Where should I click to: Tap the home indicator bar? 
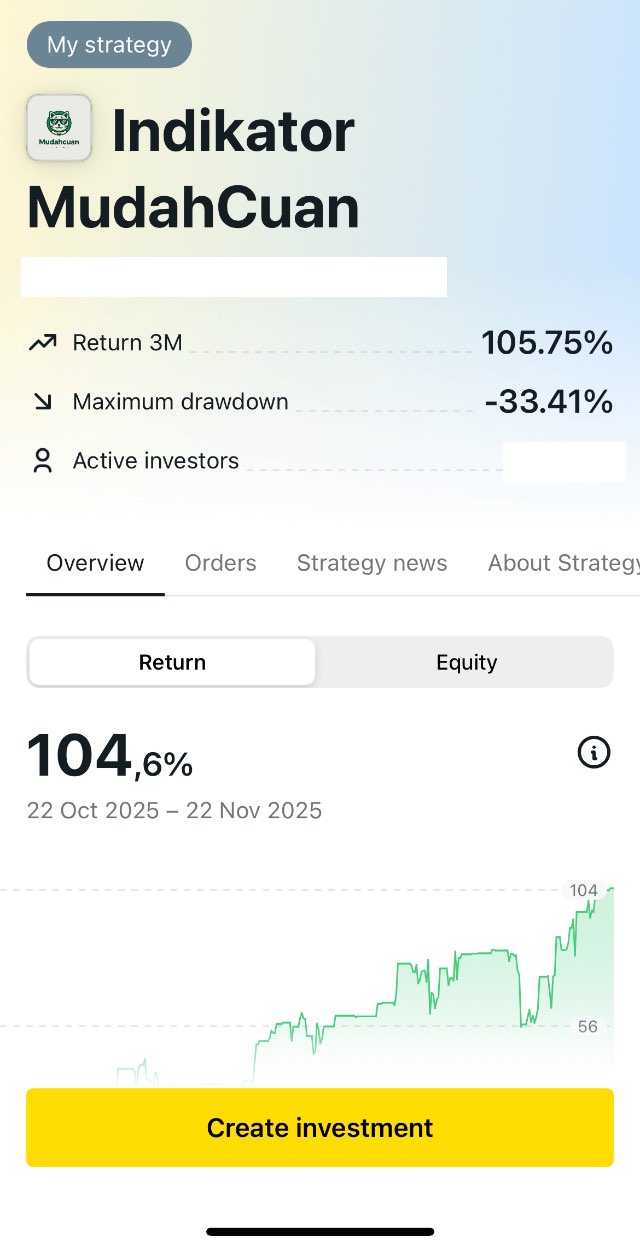tap(320, 1231)
